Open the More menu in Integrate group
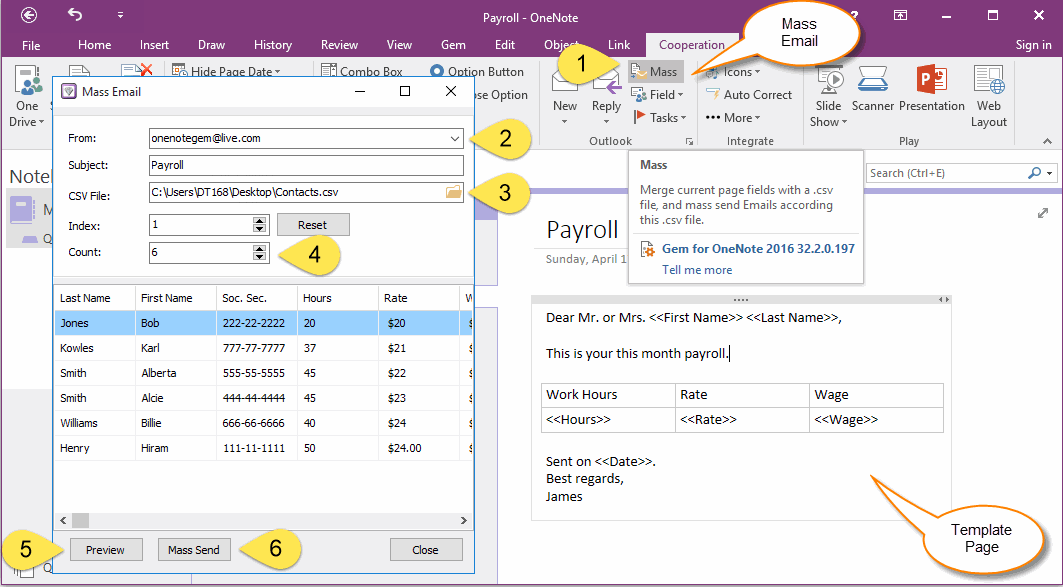This screenshot has height=587, width=1063. click(x=733, y=117)
